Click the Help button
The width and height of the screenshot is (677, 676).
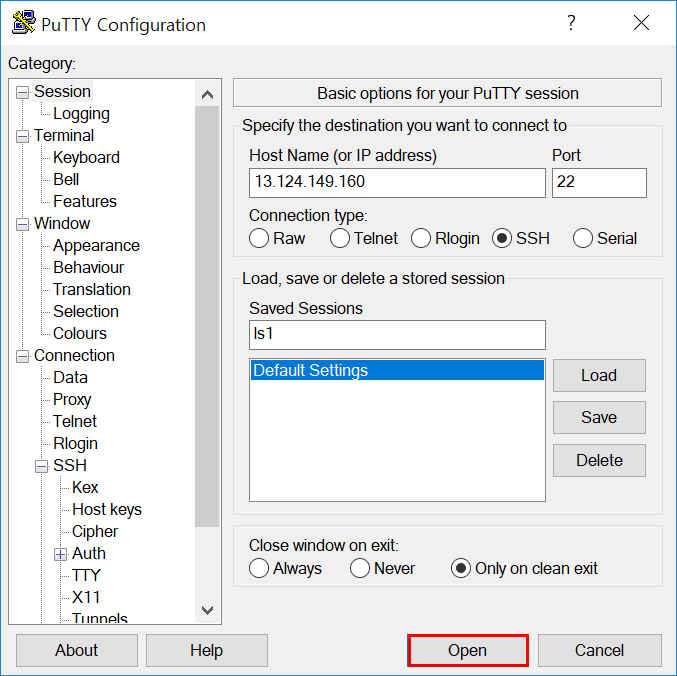point(207,651)
